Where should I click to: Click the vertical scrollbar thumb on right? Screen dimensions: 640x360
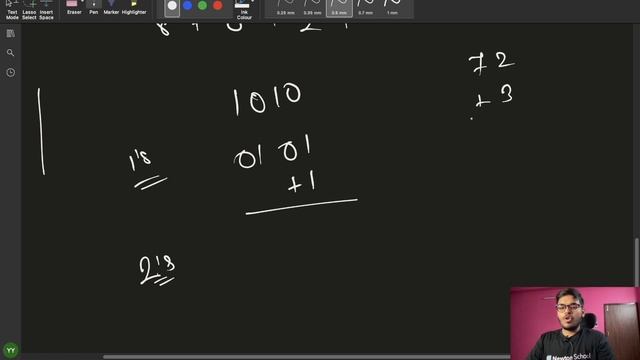click(637, 261)
